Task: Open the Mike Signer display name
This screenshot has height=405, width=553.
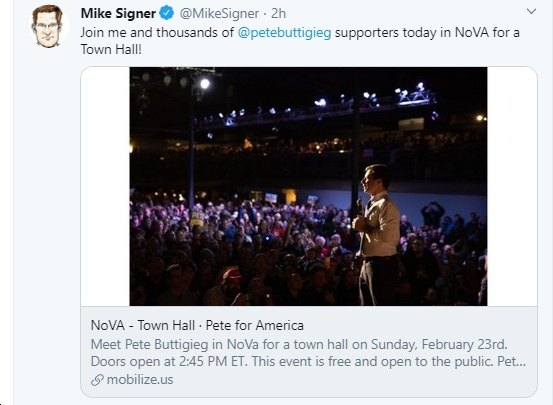Action: [118, 13]
